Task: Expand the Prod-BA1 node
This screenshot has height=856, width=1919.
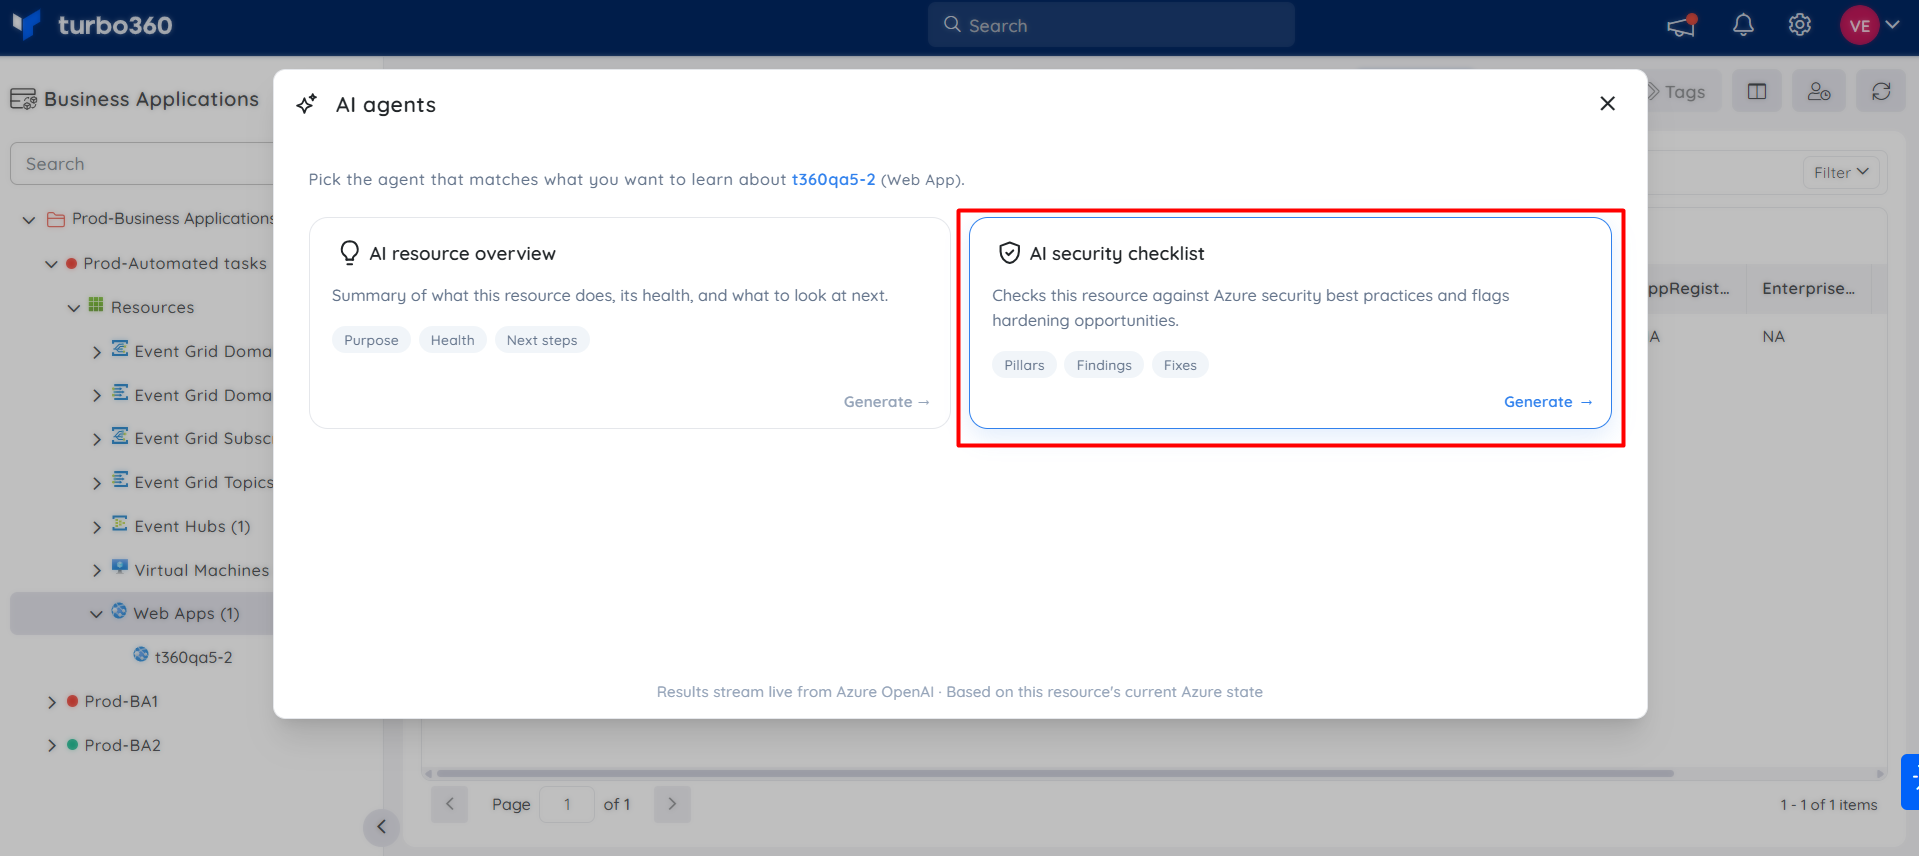Action: pos(52,703)
